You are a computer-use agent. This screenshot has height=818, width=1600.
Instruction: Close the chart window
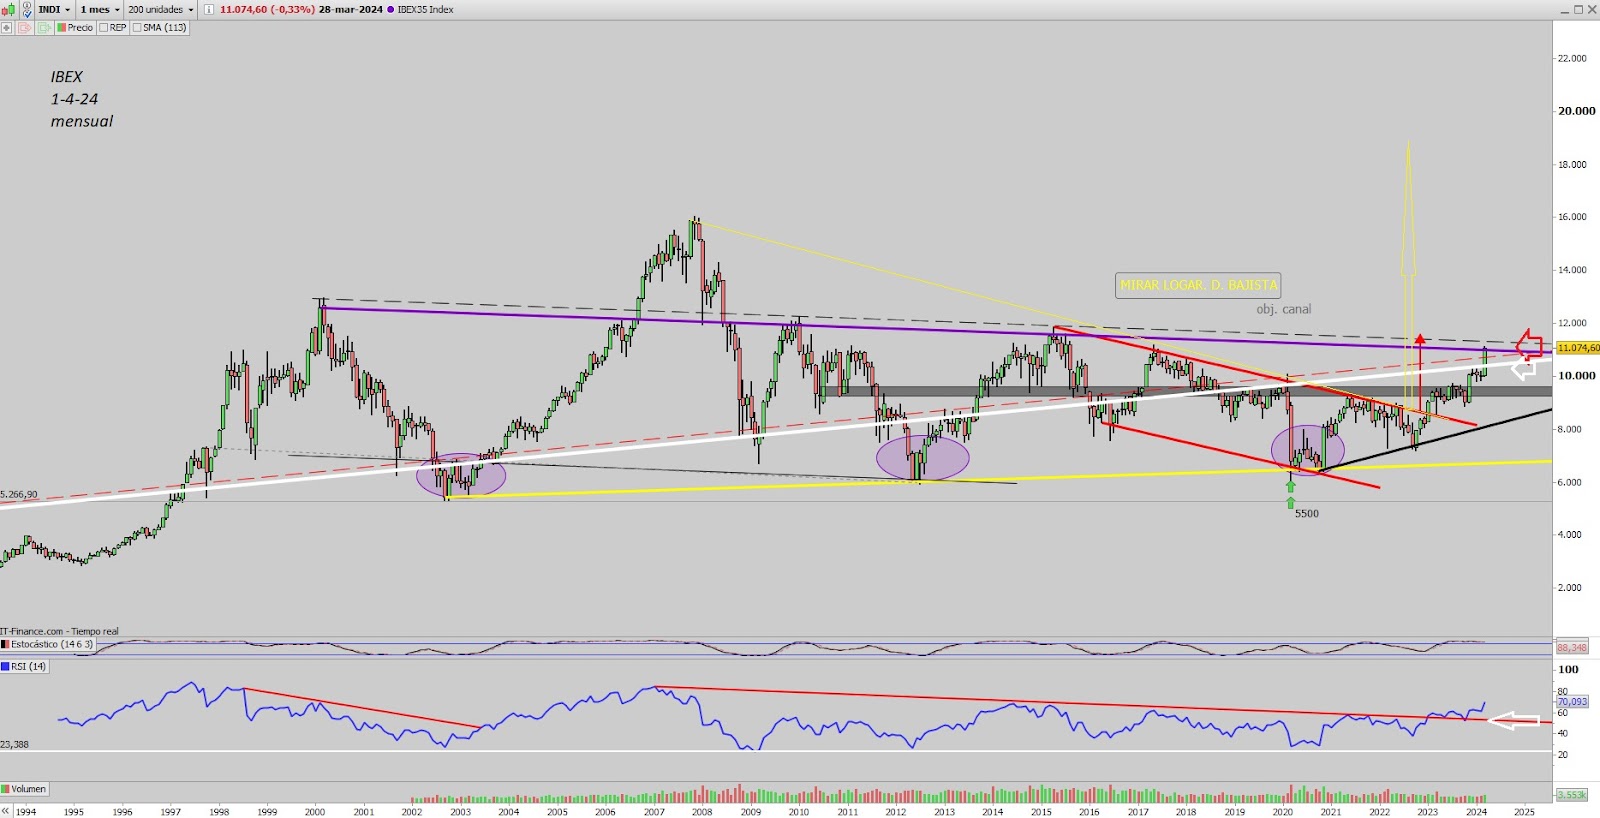click(x=1592, y=9)
